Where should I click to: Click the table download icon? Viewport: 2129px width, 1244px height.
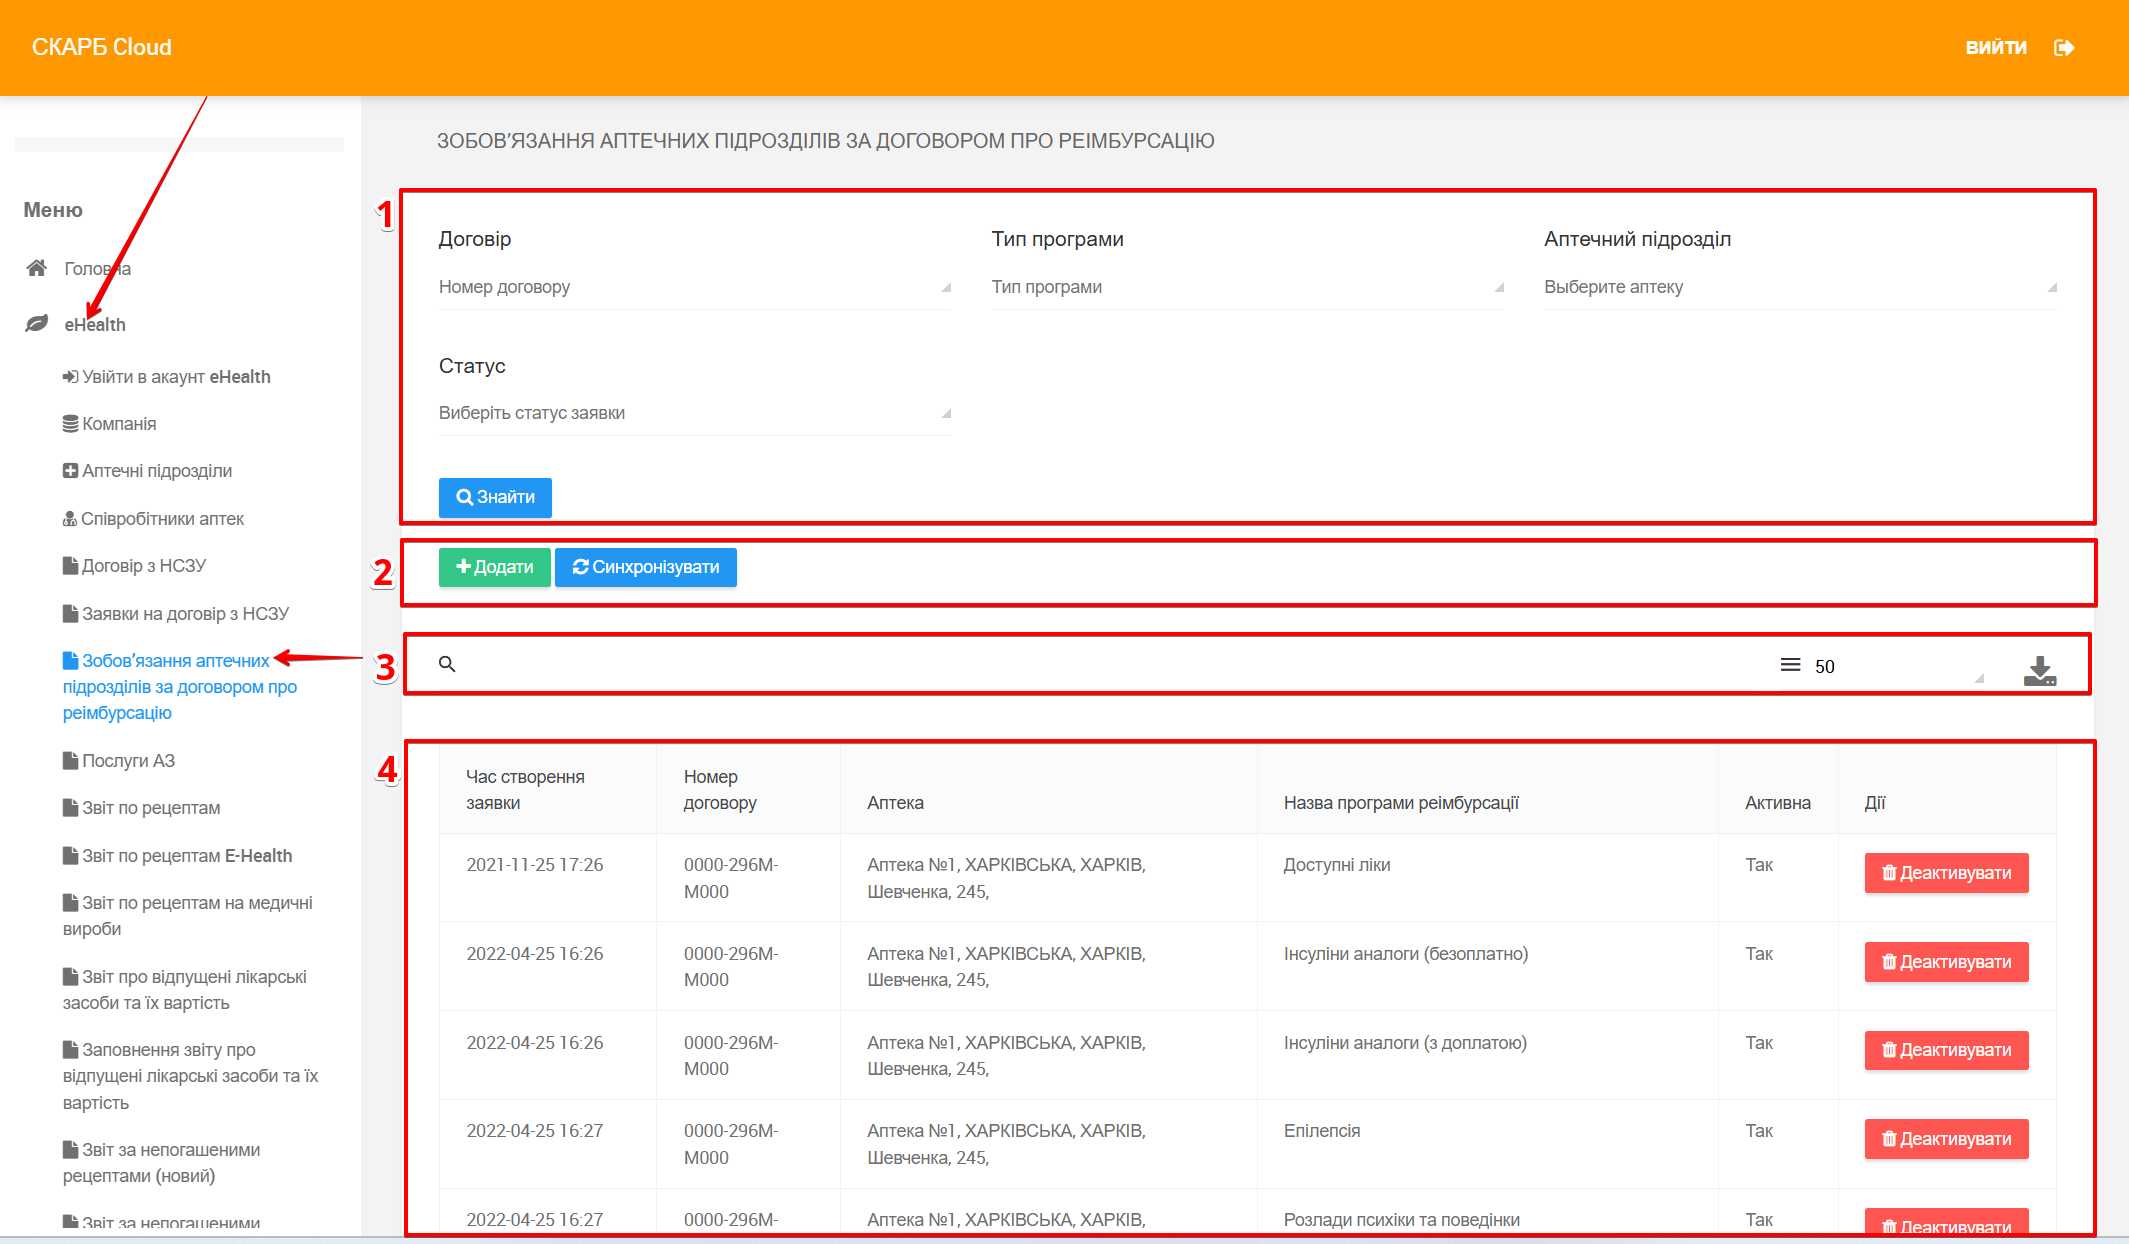point(2039,670)
